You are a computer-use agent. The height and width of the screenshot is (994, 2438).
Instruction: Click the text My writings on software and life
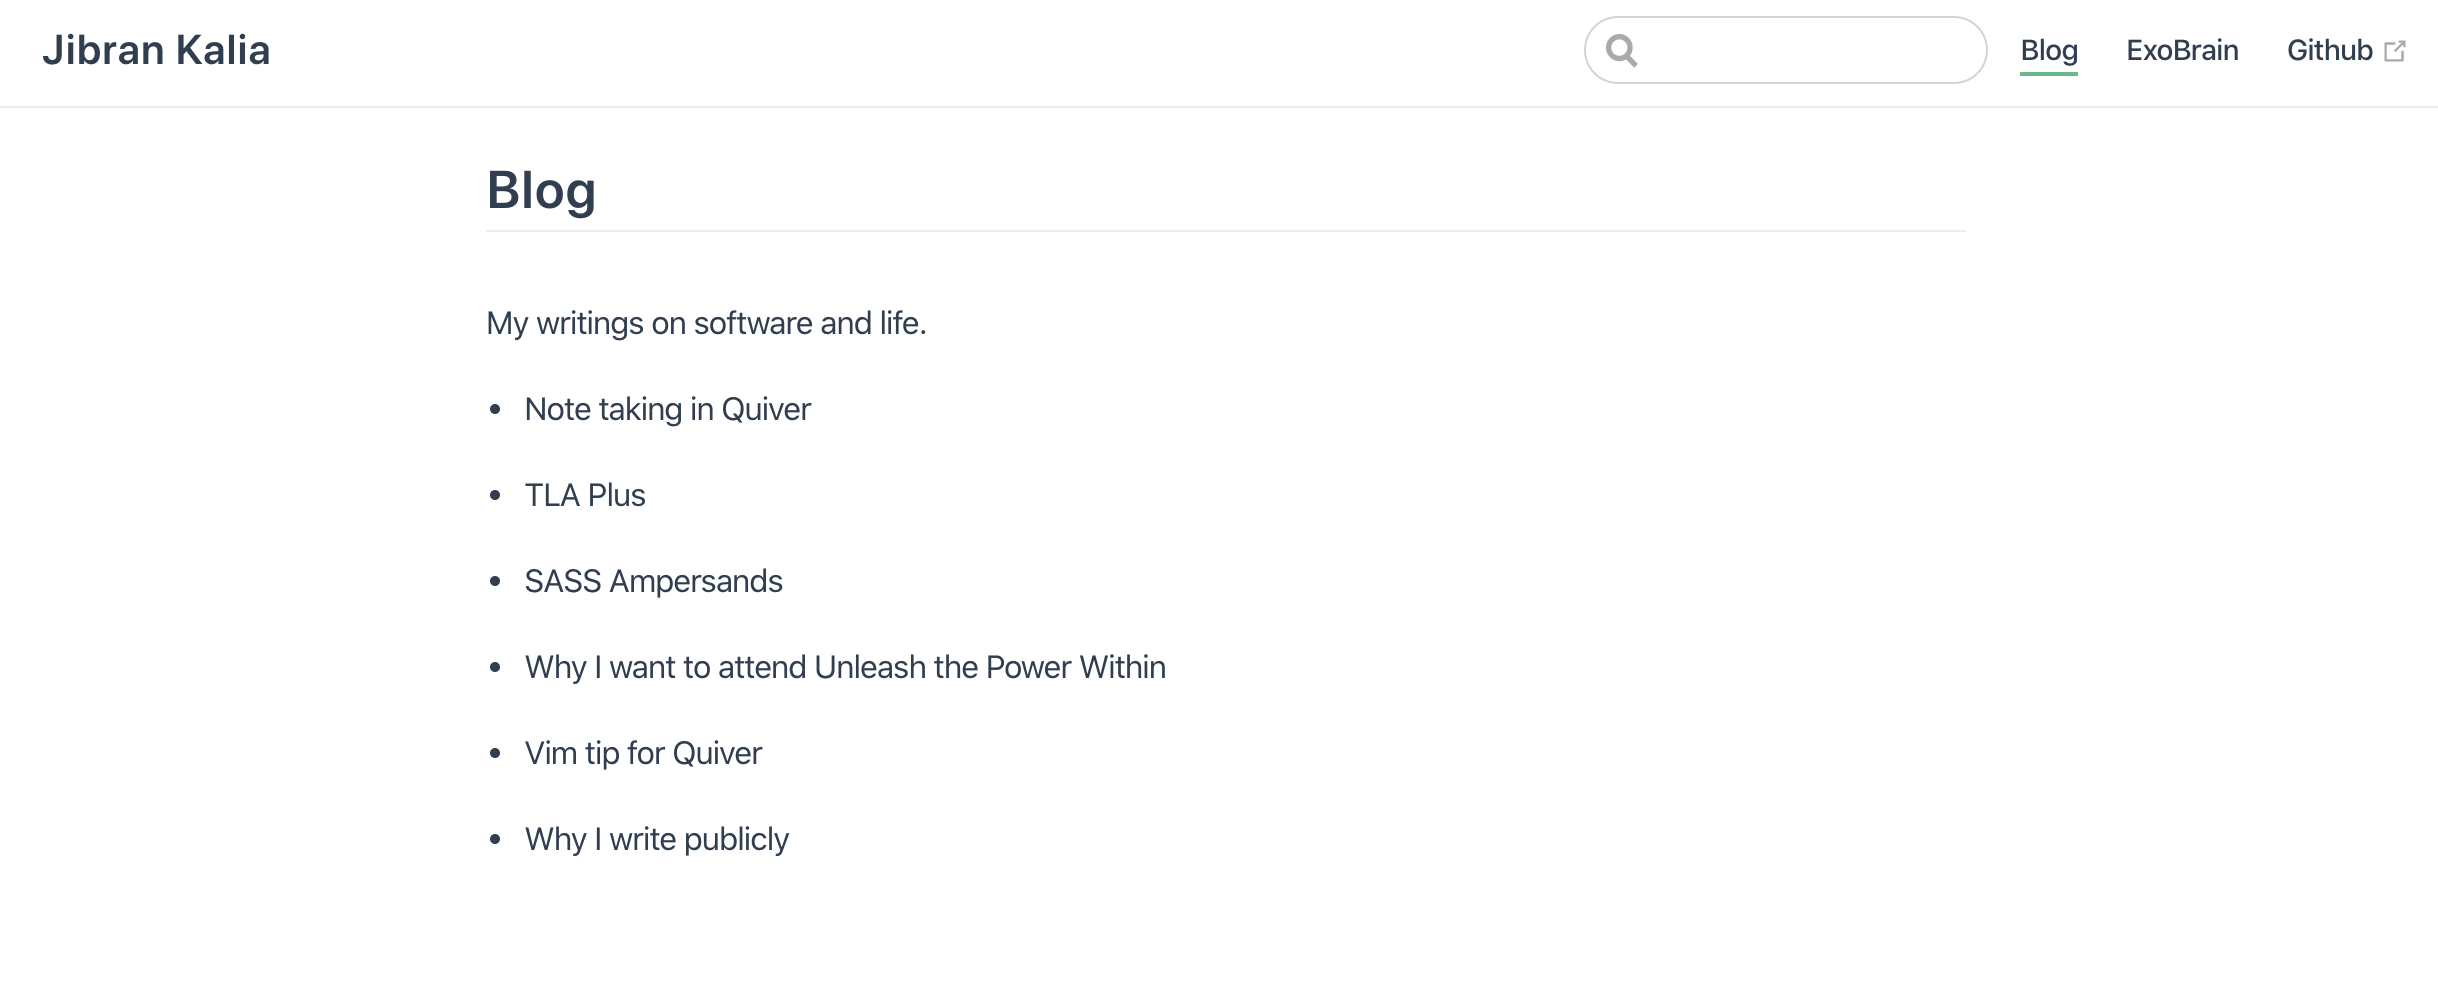click(x=707, y=322)
